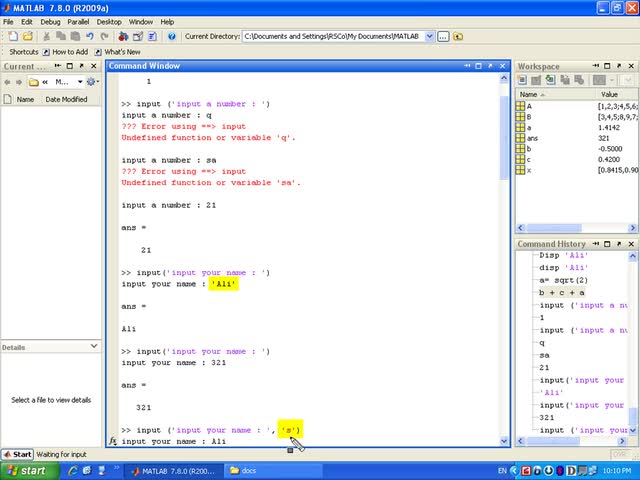Open the Debug menu
640x480 pixels.
pos(50,21)
